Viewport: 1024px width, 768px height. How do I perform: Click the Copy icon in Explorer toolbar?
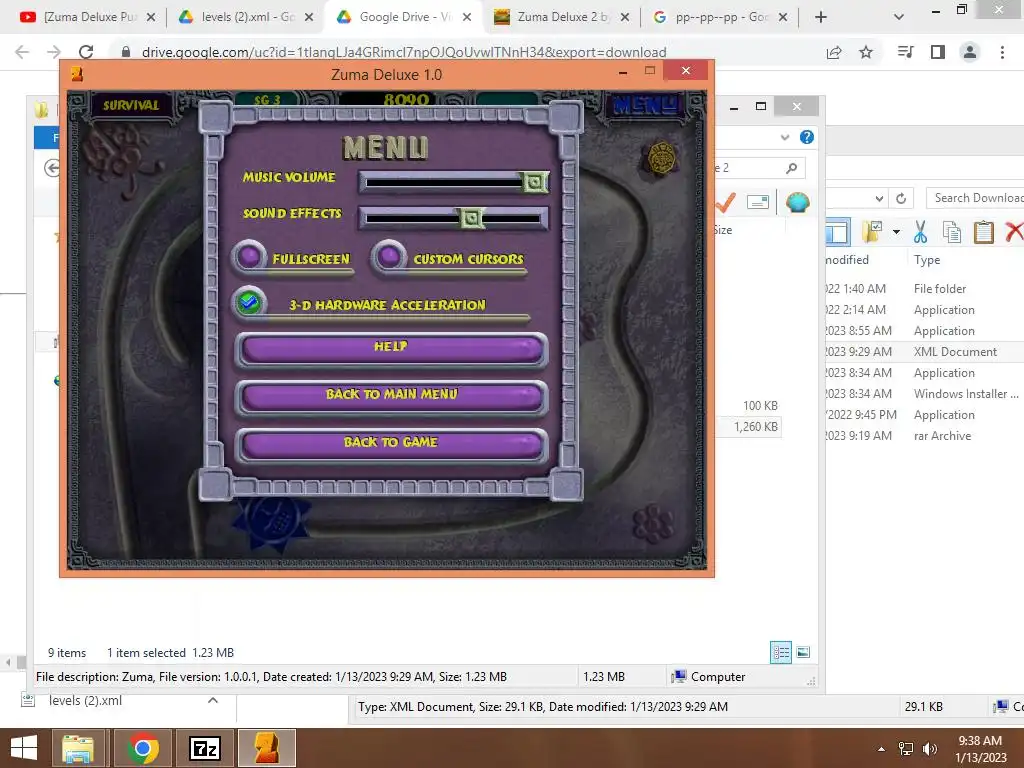tap(952, 232)
